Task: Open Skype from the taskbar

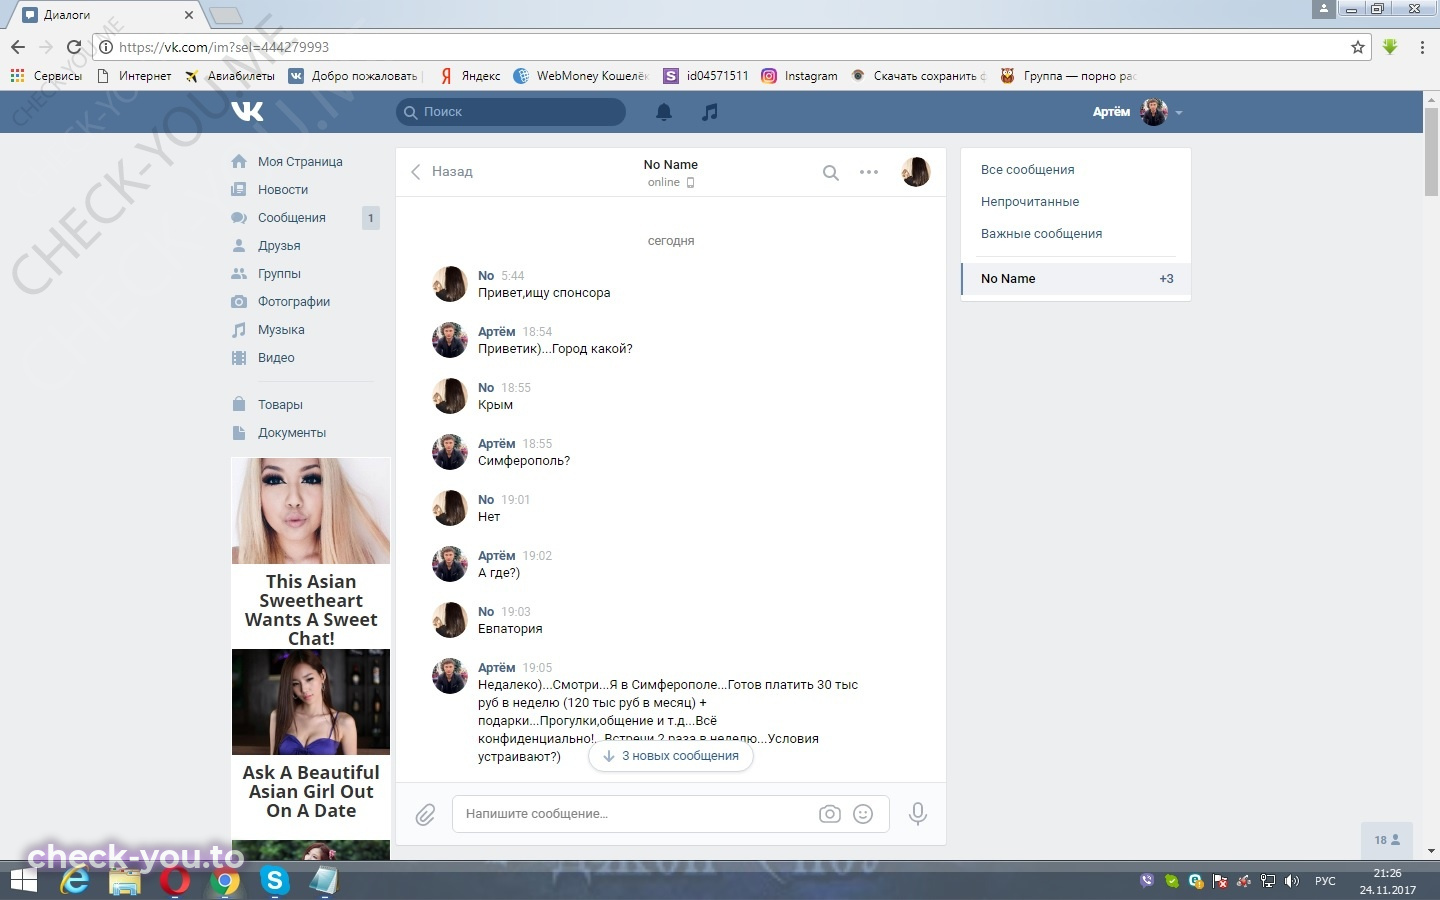Action: 274,881
